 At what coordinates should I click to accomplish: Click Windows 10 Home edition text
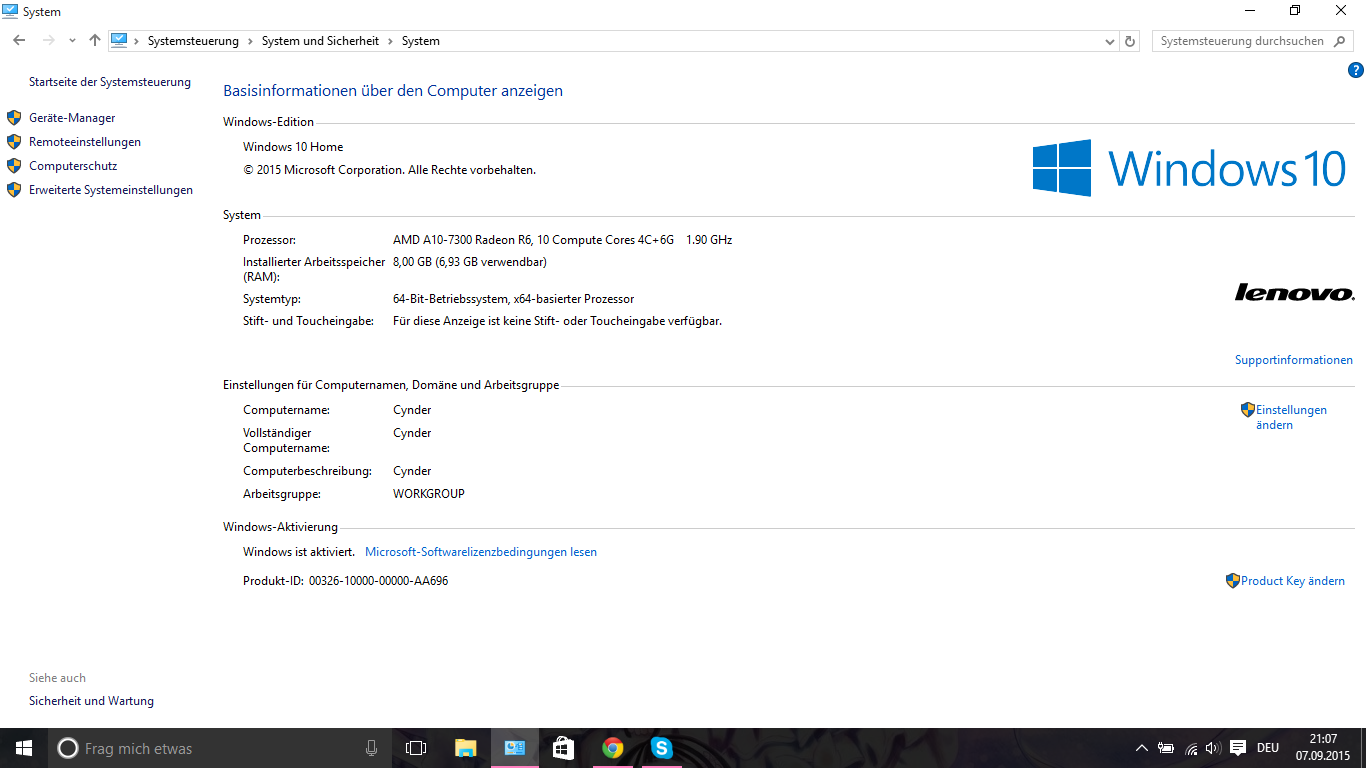pos(293,147)
